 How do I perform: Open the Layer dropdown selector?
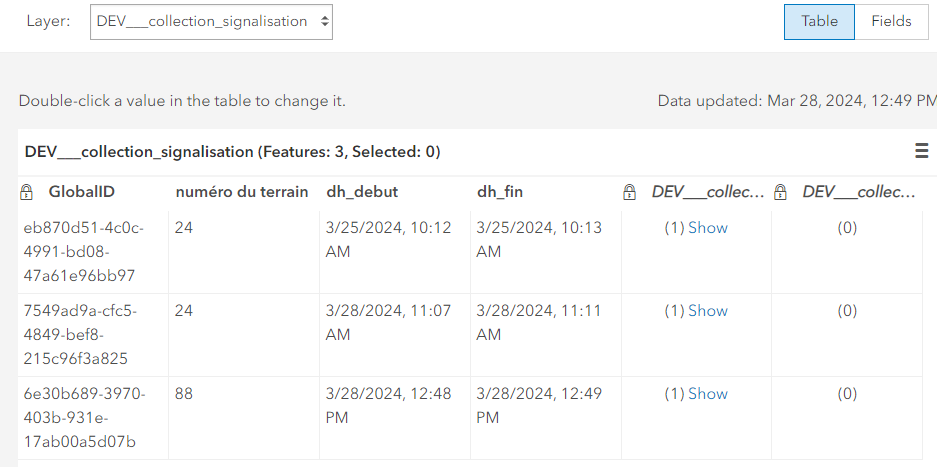(211, 22)
